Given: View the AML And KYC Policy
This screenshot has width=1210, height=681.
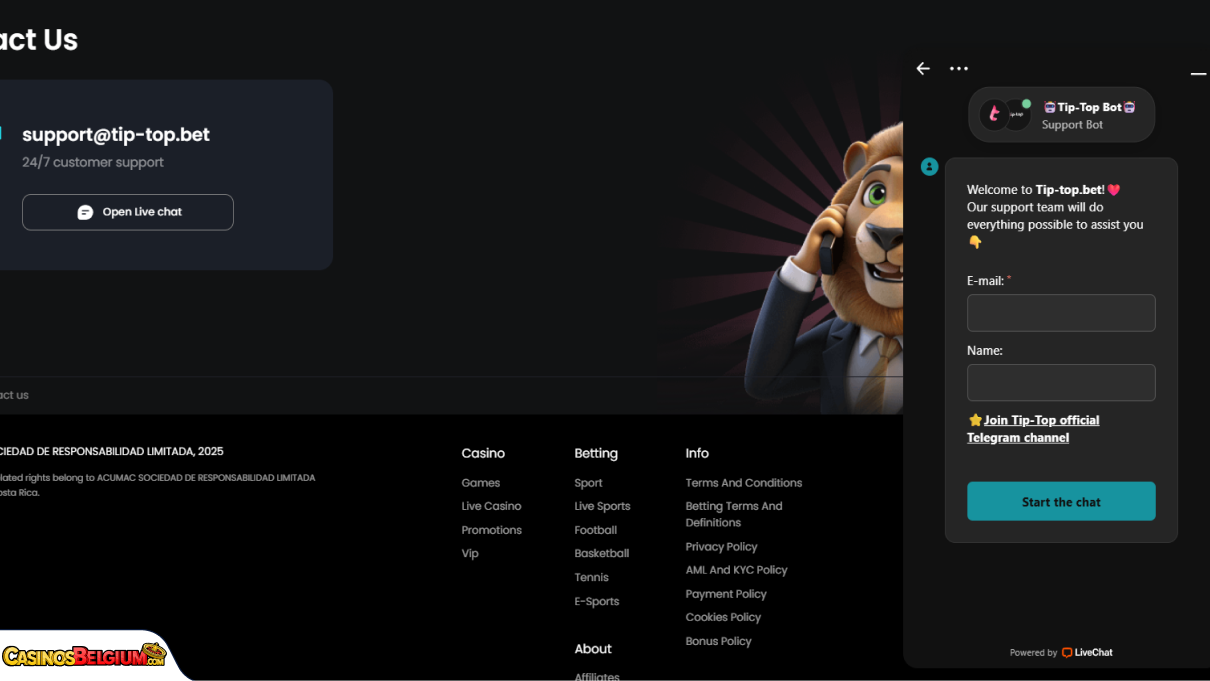Looking at the screenshot, I should (736, 570).
